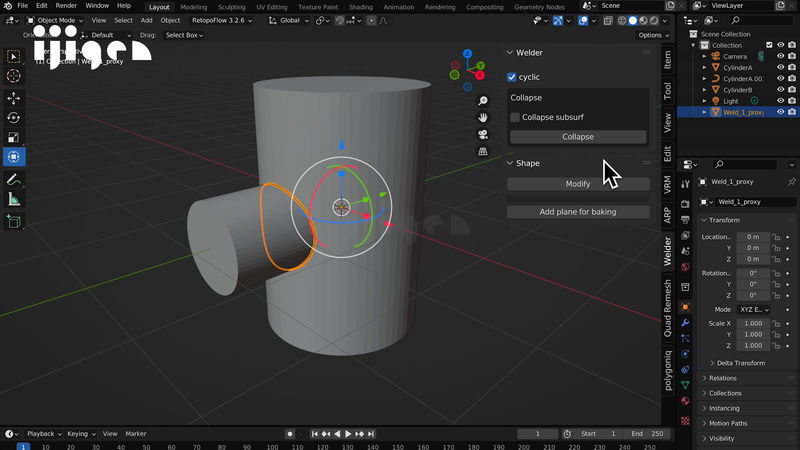Activate the Annotate pencil tool
Image resolution: width=800 pixels, height=450 pixels.
tap(14, 180)
